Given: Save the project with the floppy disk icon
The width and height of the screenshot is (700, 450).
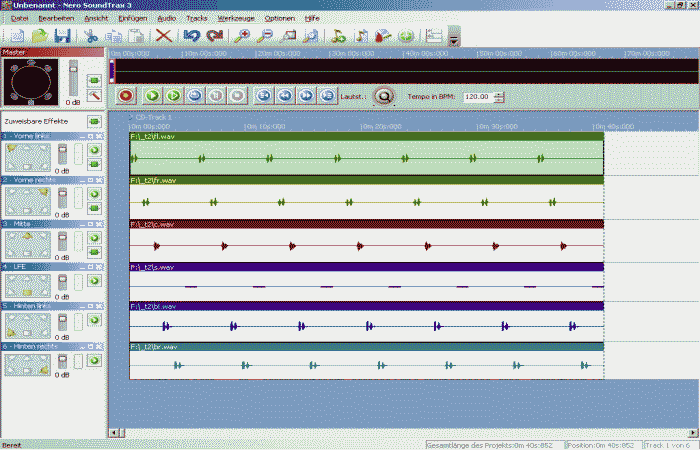Looking at the screenshot, I should tap(62, 37).
